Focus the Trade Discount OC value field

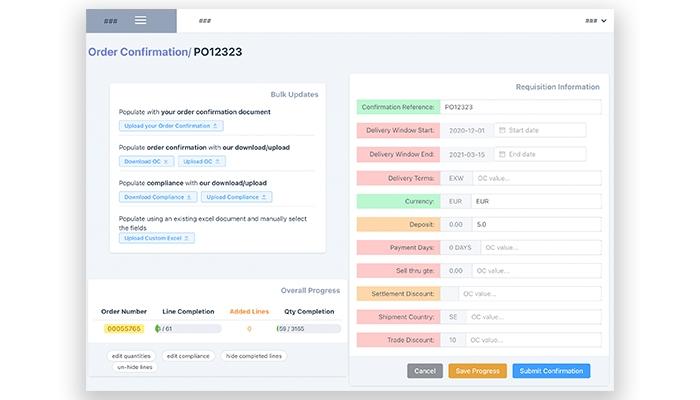click(x=533, y=340)
